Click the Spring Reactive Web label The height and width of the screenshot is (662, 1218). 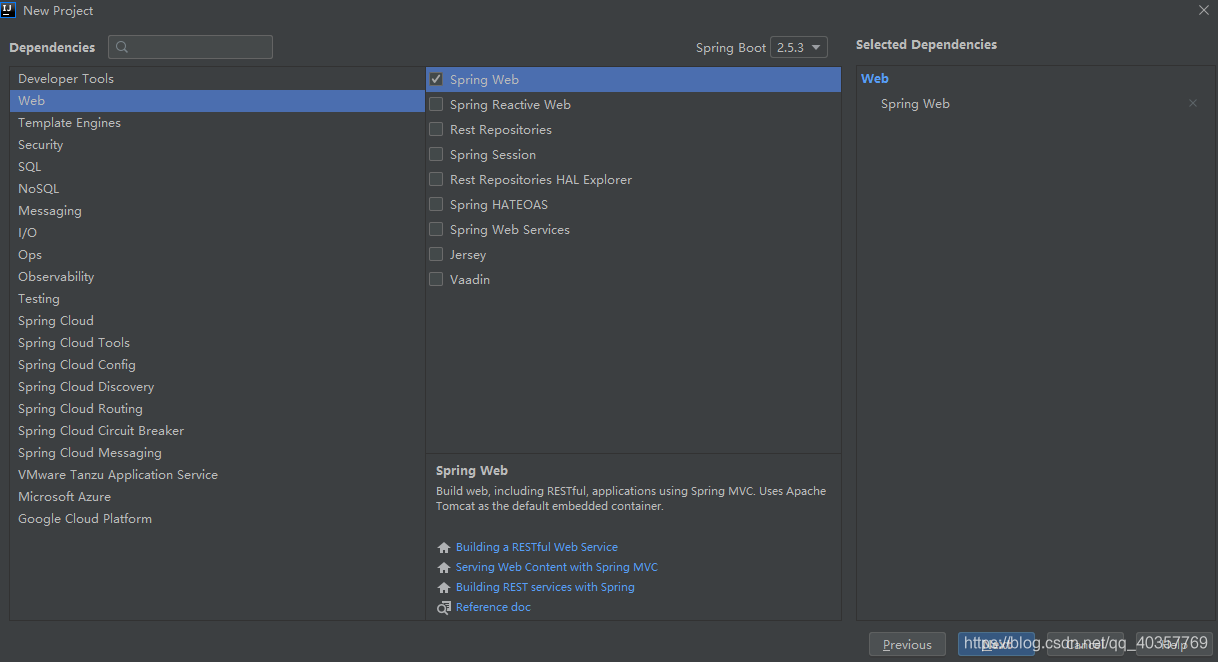tap(510, 104)
